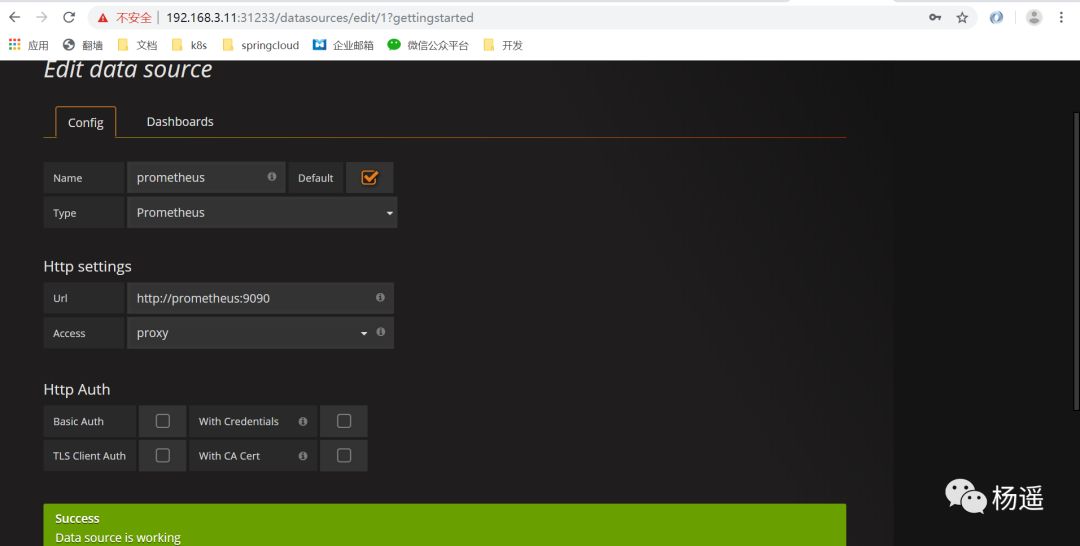
Task: Click the With Credentials info icon
Action: point(303,421)
